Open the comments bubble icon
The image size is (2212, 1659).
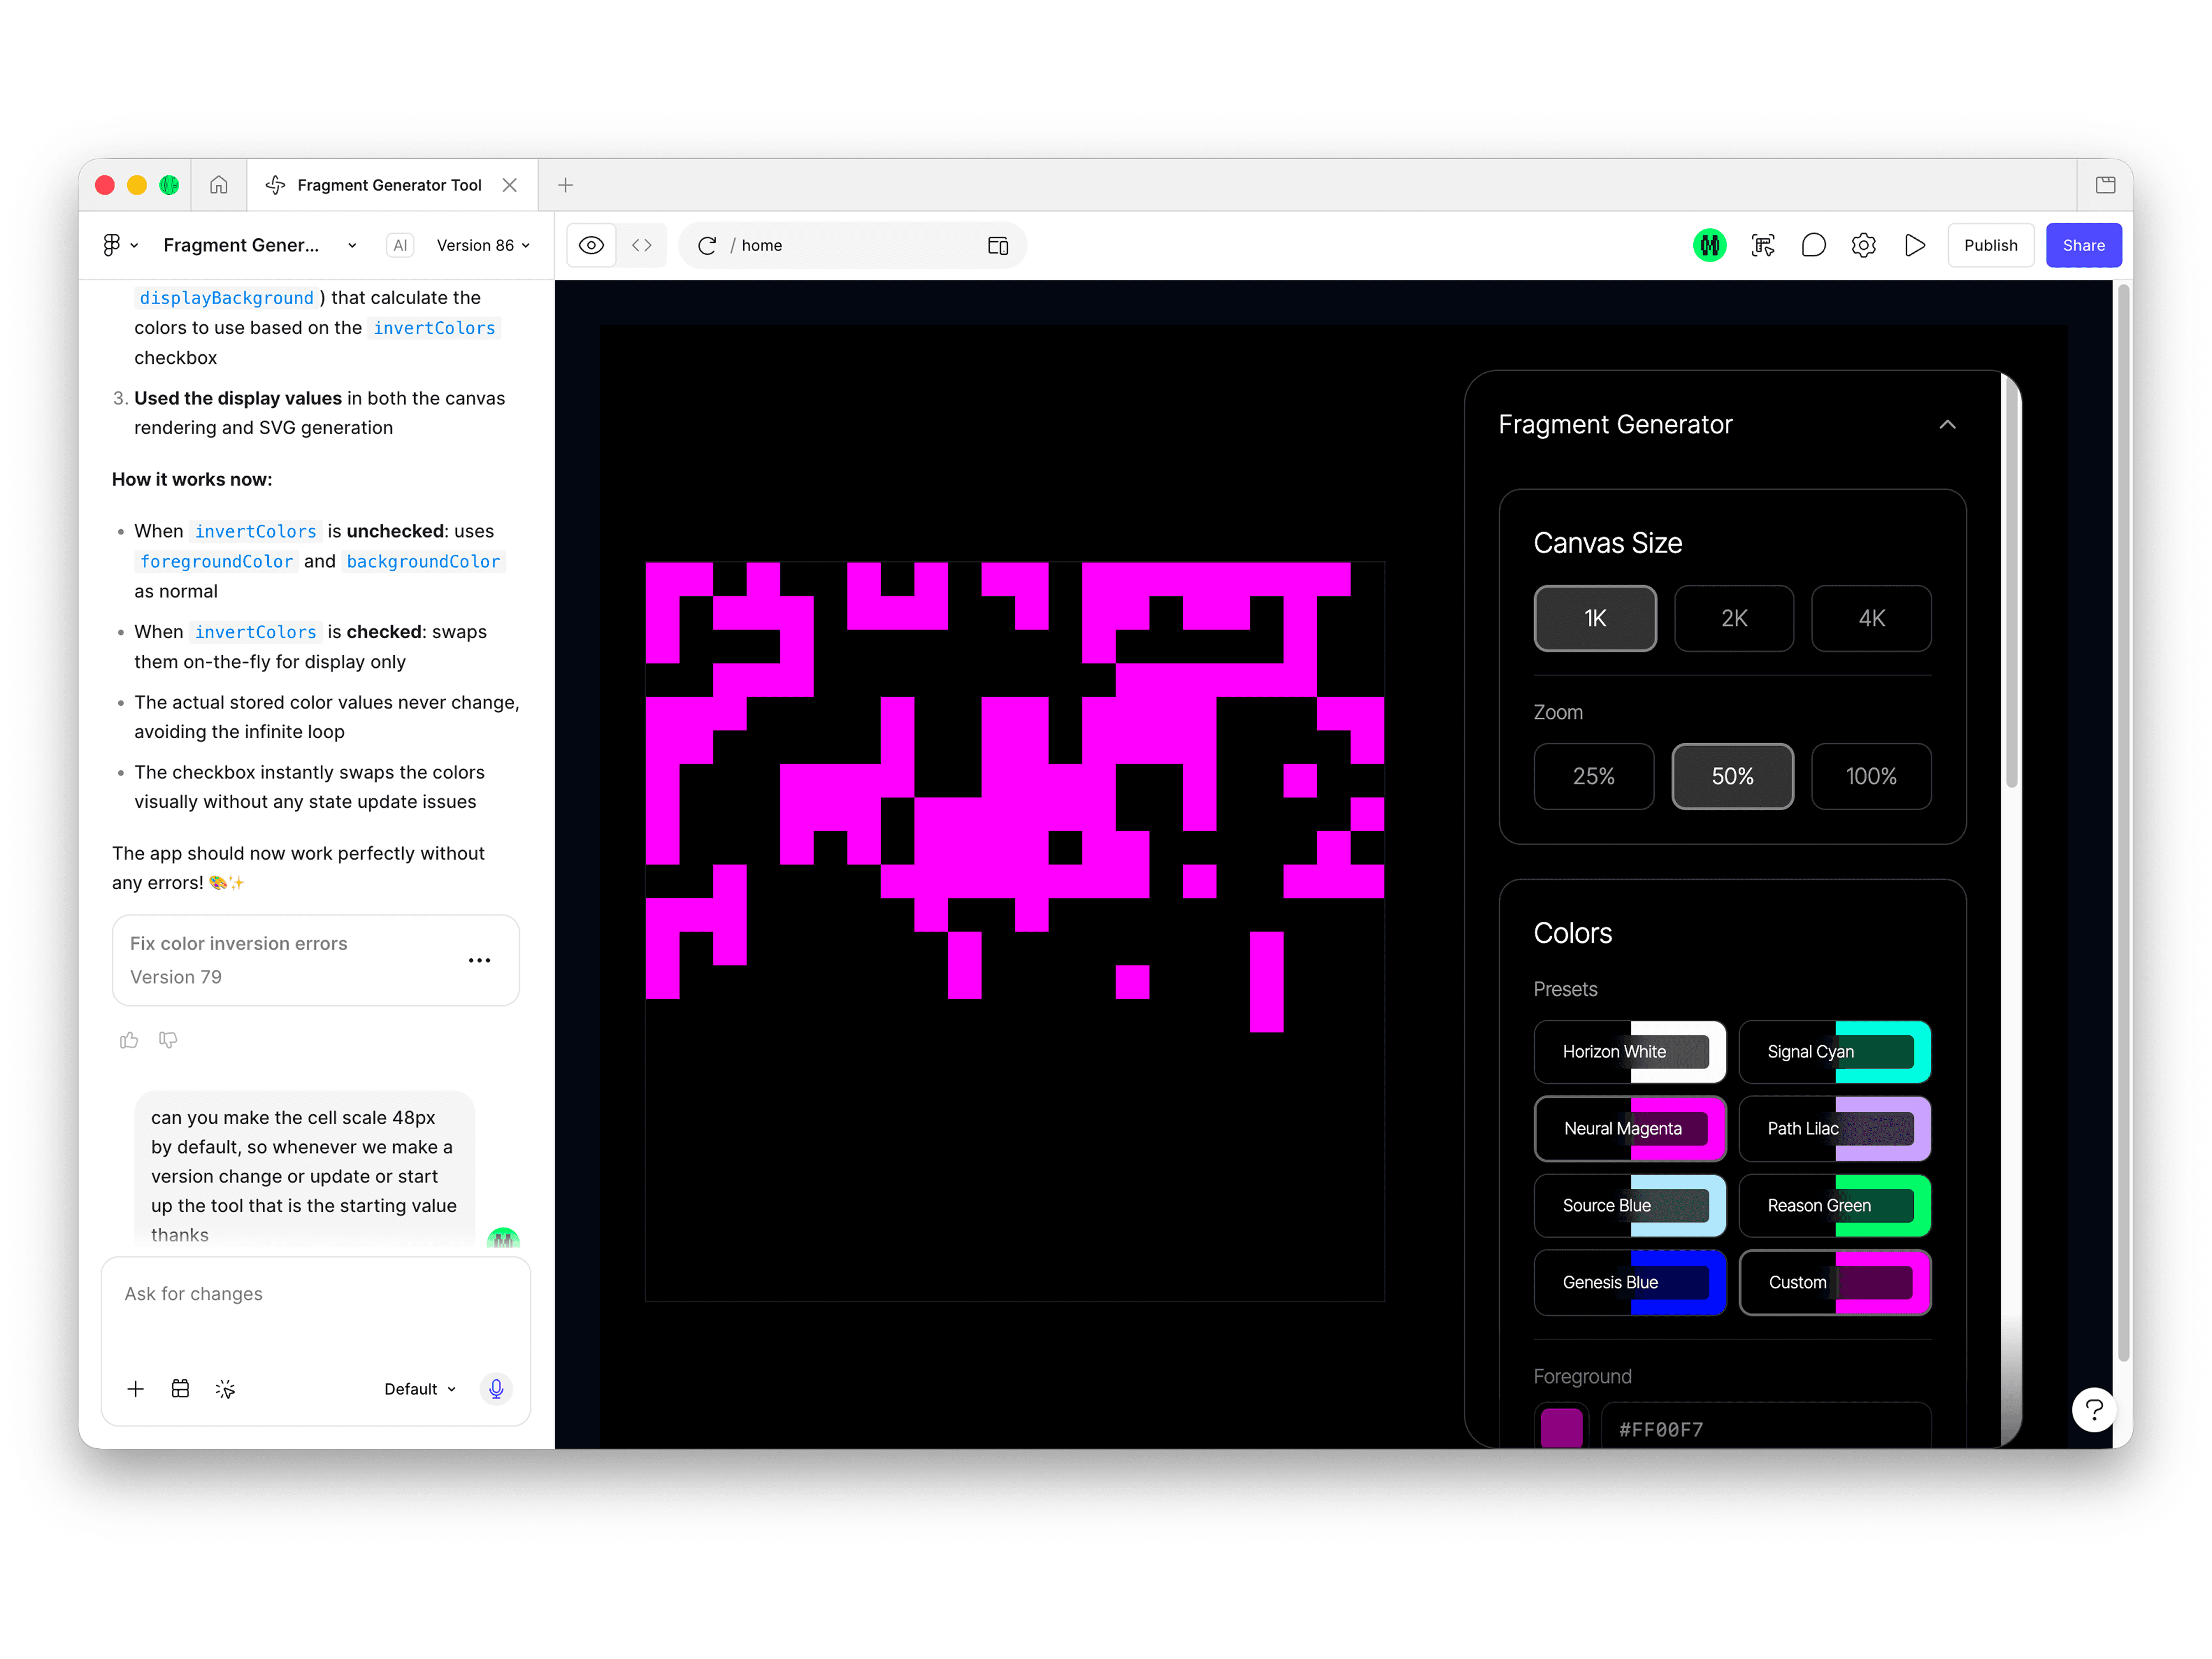pos(1813,245)
